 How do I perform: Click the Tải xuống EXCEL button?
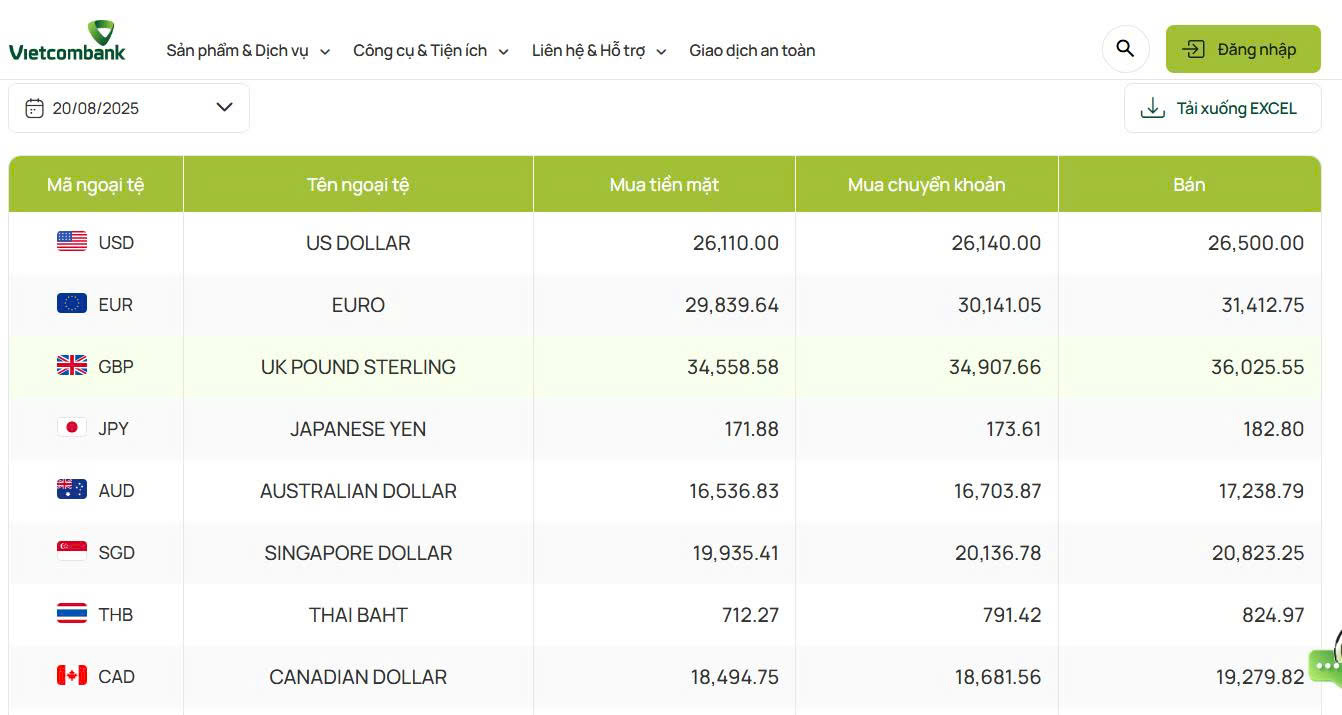tap(1222, 107)
